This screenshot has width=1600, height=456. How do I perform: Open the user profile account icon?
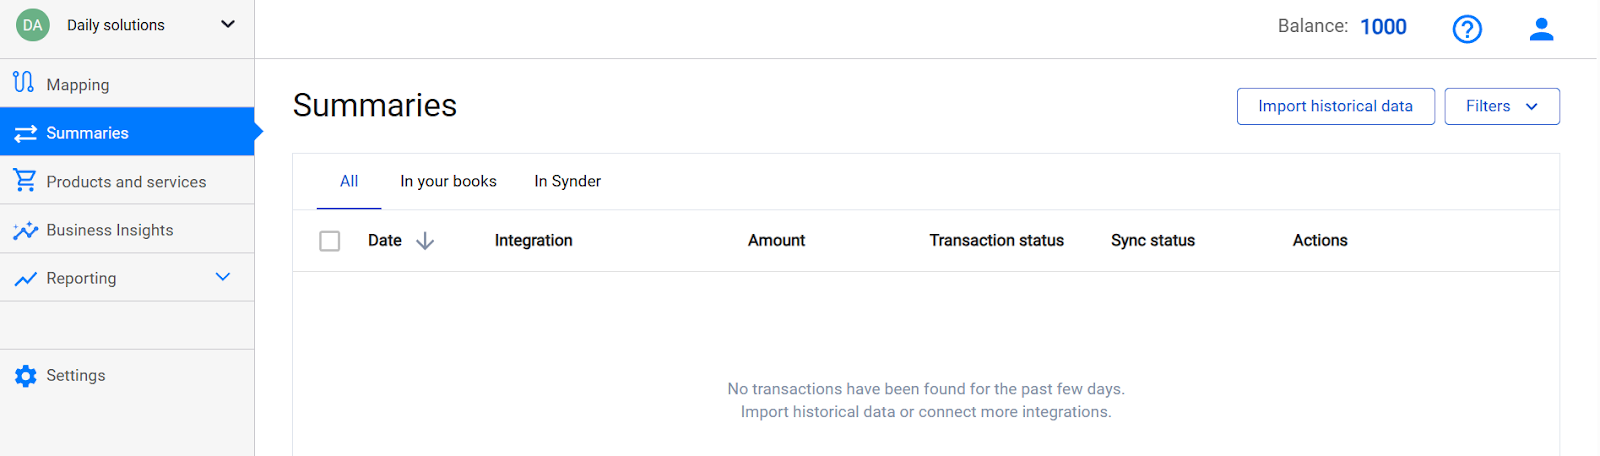click(x=1541, y=29)
